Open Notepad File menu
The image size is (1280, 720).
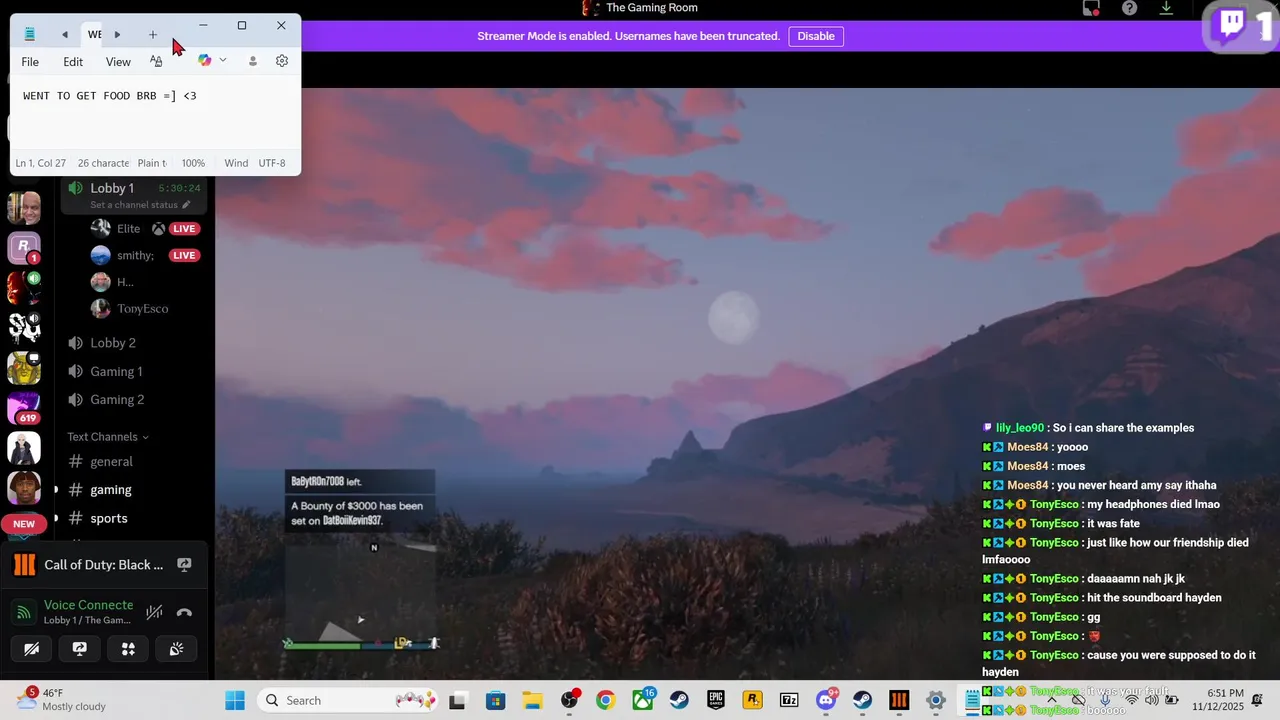click(x=30, y=62)
